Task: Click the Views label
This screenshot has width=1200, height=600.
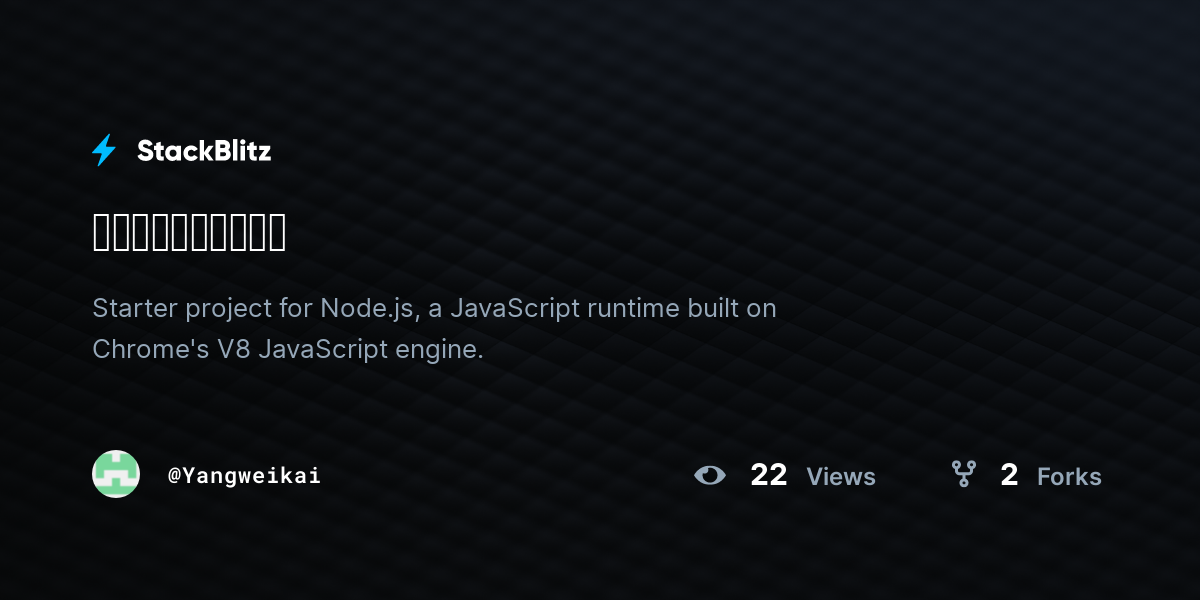Action: point(840,477)
